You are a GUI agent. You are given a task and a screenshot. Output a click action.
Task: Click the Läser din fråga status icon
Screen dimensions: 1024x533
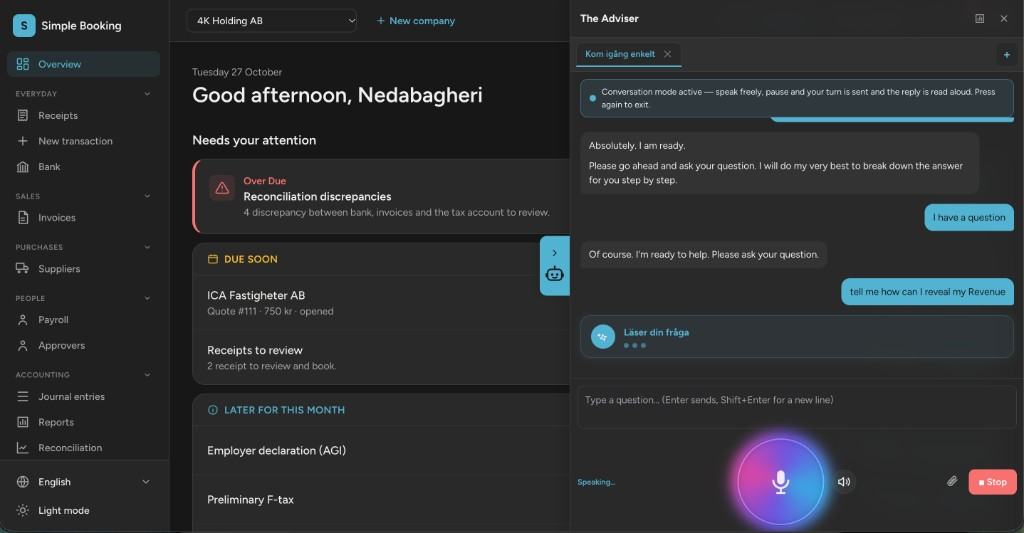603,337
